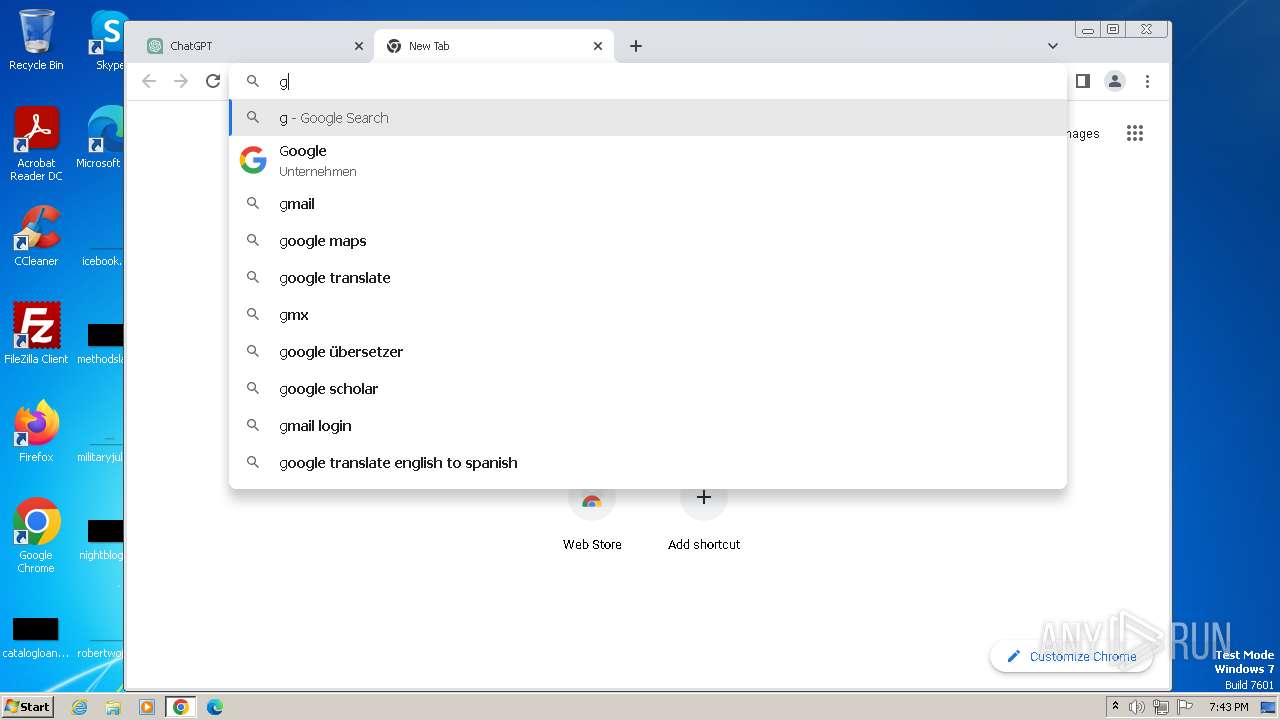
Task: Open Recycle Bin desktop icon
Action: [36, 40]
